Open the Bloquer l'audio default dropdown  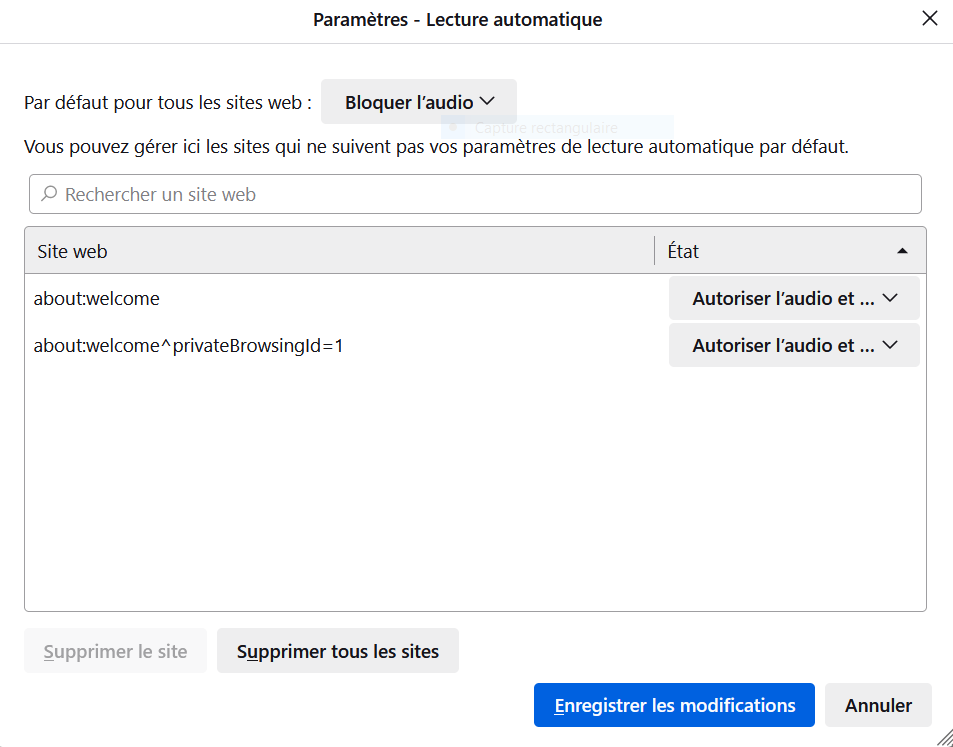pyautogui.click(x=419, y=102)
